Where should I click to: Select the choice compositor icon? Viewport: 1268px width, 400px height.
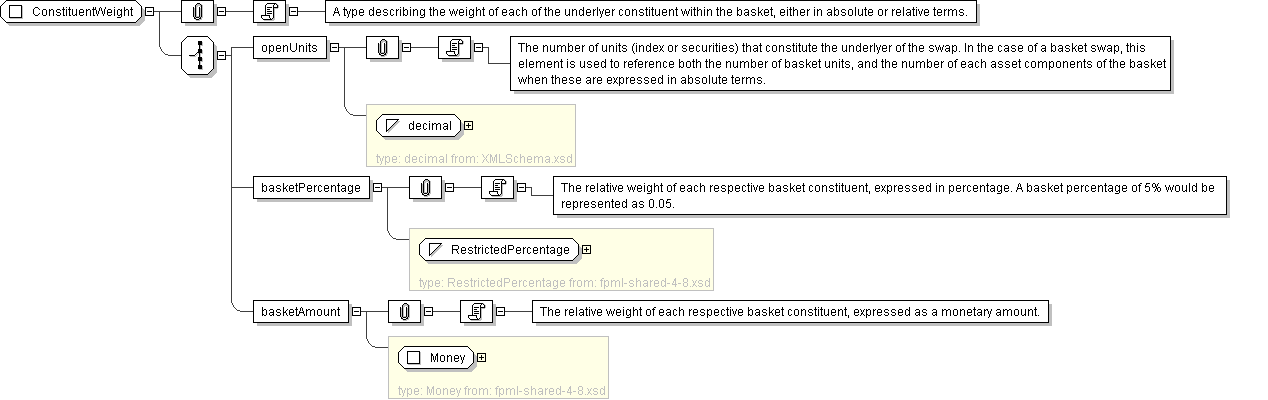tap(197, 55)
